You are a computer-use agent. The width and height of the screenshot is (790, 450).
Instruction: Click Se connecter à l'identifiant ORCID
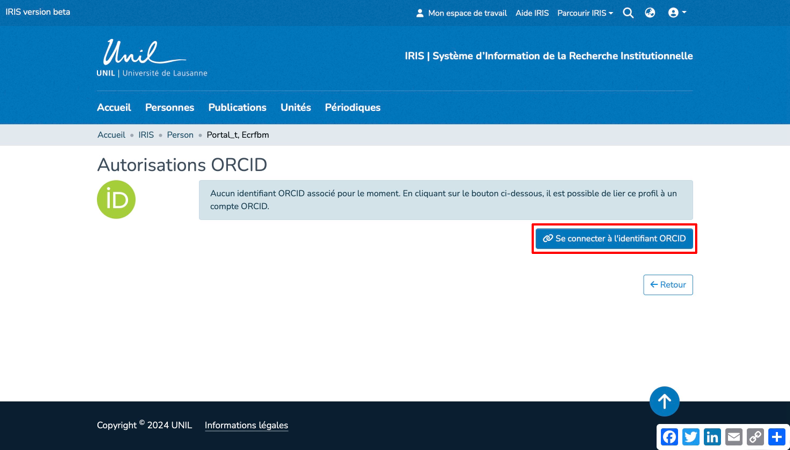pos(614,239)
